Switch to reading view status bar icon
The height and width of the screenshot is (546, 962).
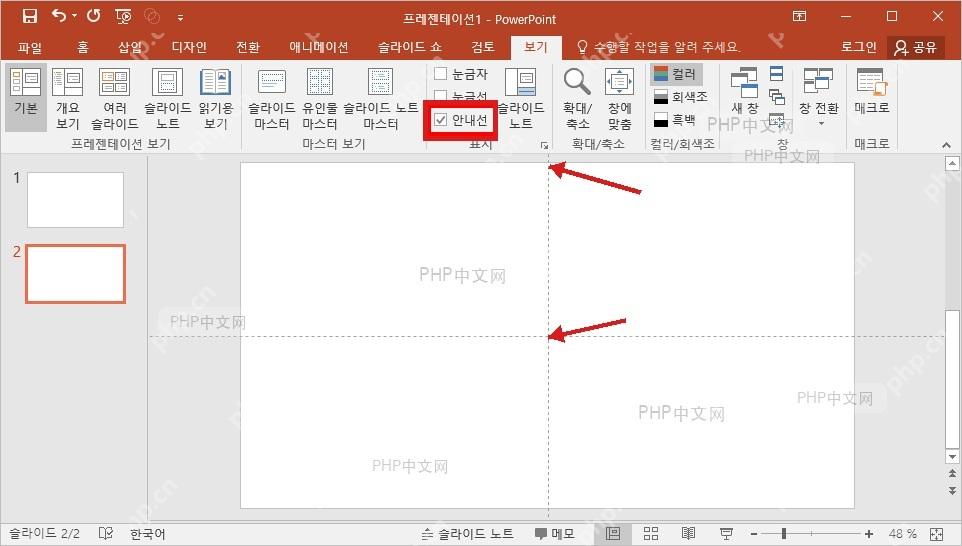(688, 534)
